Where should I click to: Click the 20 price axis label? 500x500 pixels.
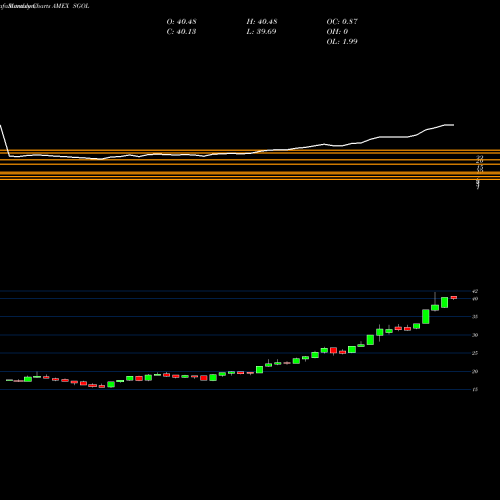coord(475,371)
